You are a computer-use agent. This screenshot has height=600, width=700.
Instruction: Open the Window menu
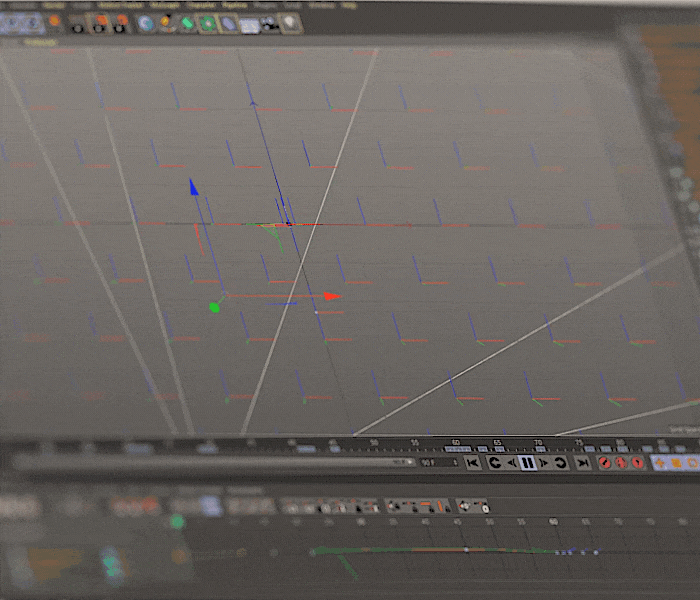pyautogui.click(x=321, y=5)
